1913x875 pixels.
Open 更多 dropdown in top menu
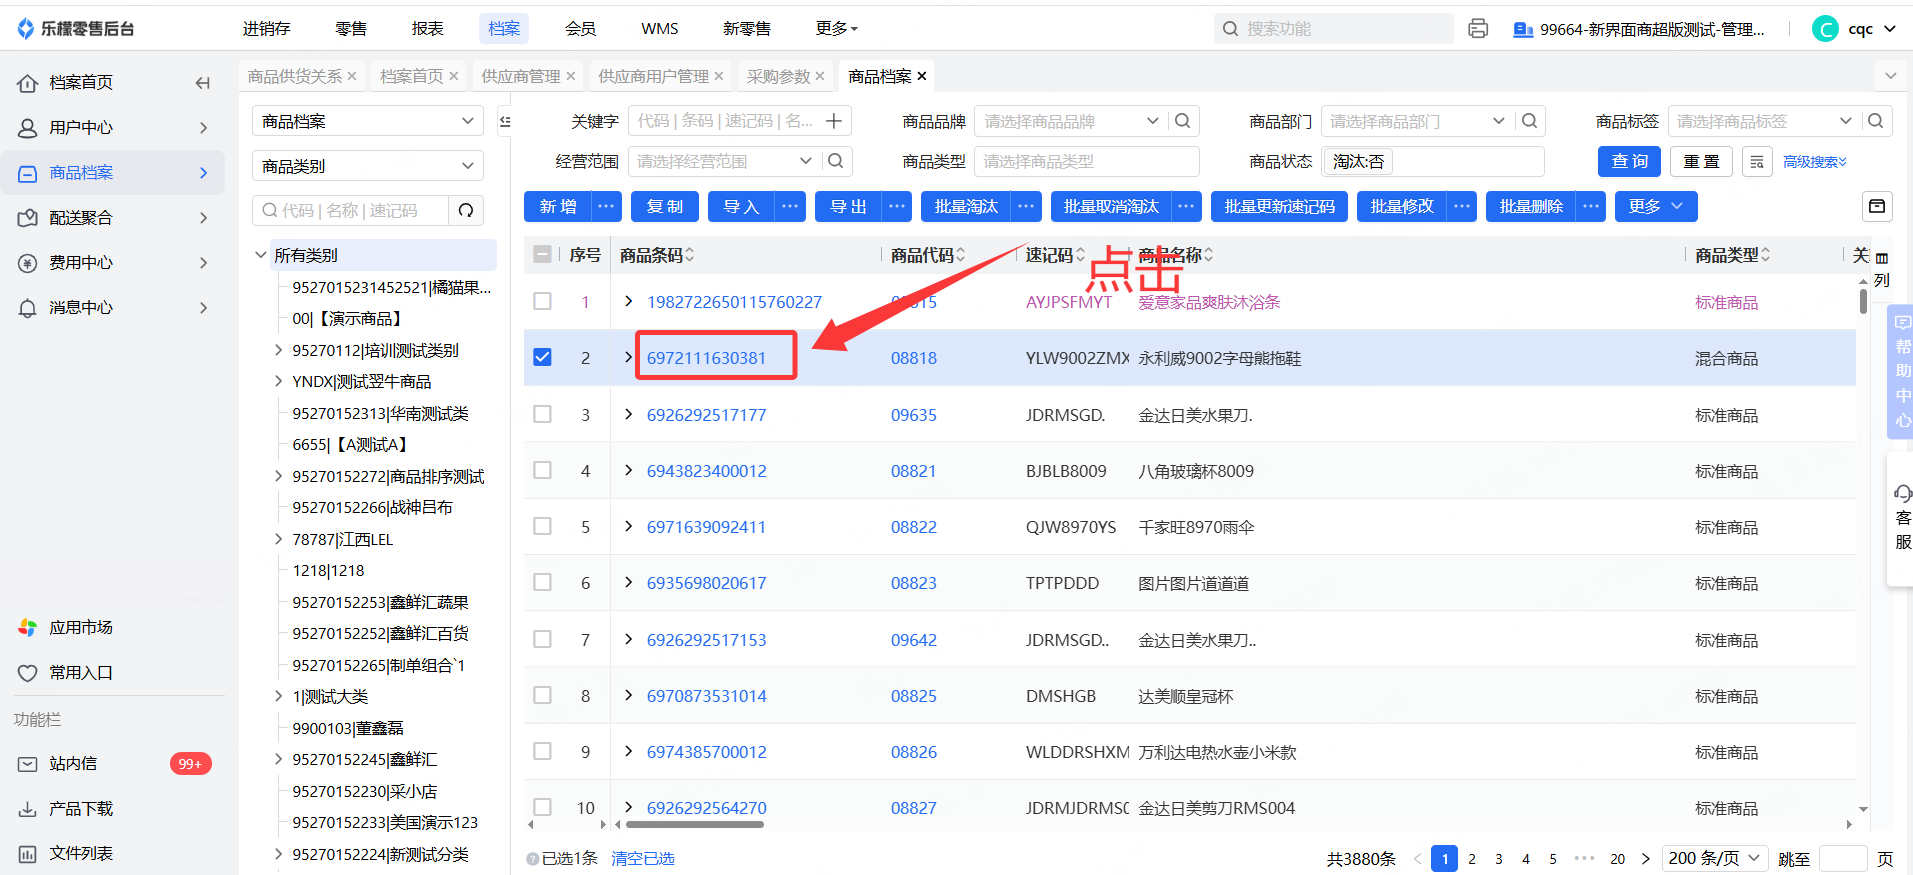[837, 29]
